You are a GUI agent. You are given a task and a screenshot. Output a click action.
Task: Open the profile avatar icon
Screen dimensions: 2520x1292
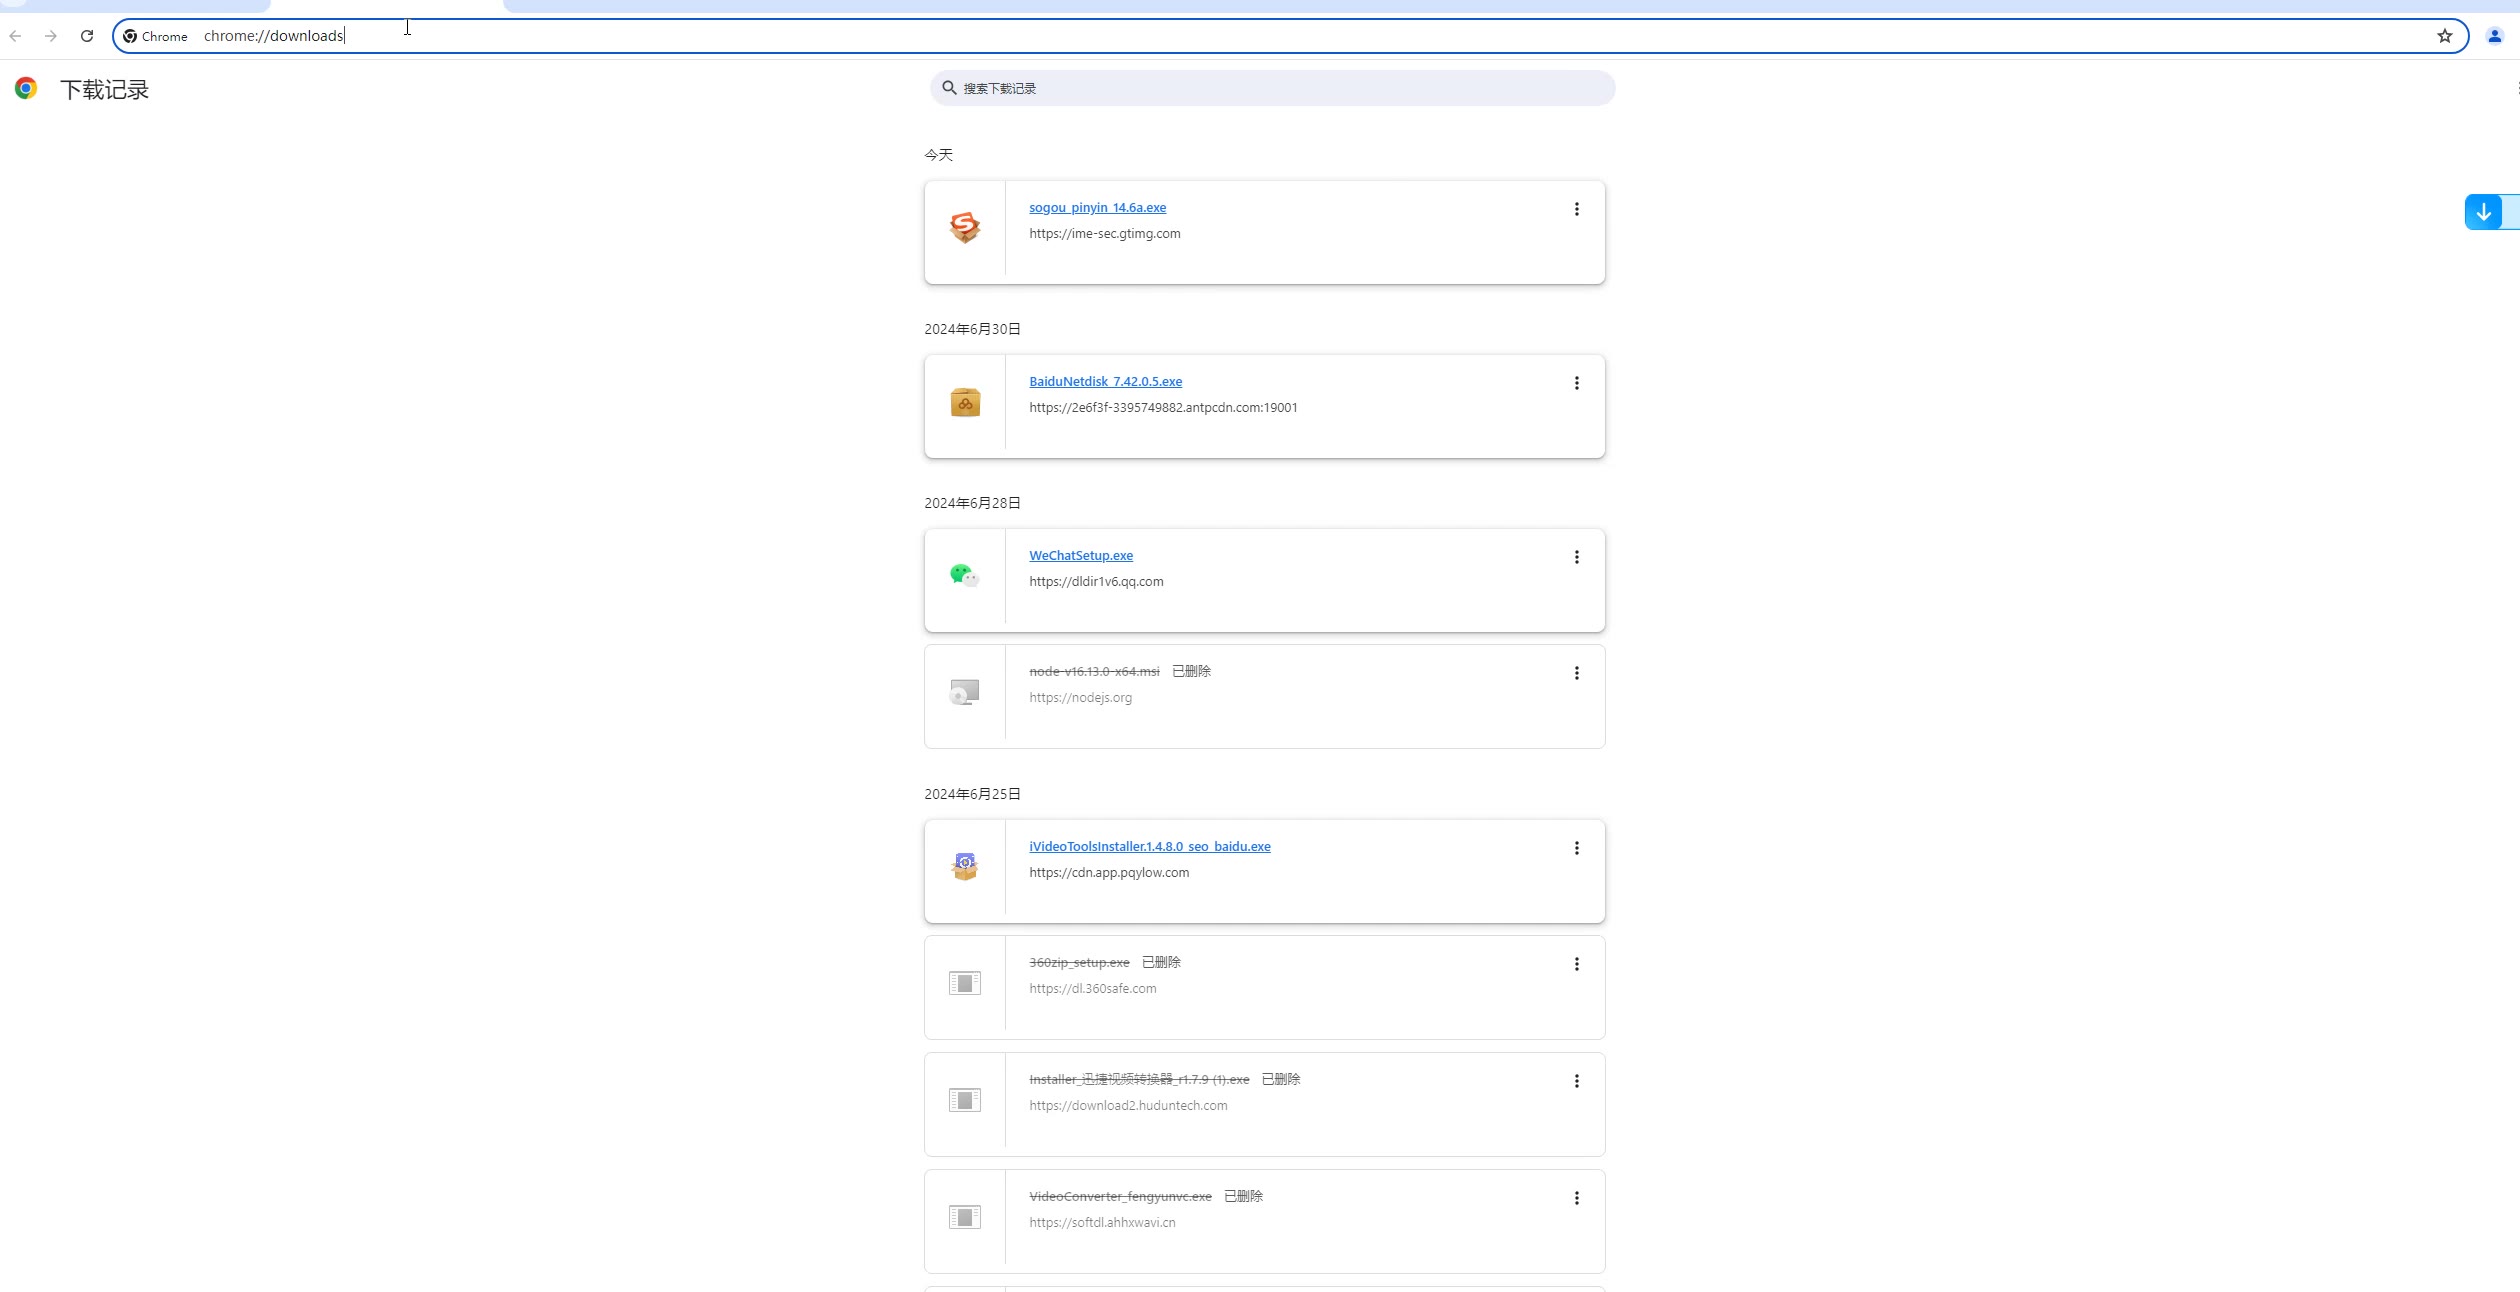point(2494,36)
